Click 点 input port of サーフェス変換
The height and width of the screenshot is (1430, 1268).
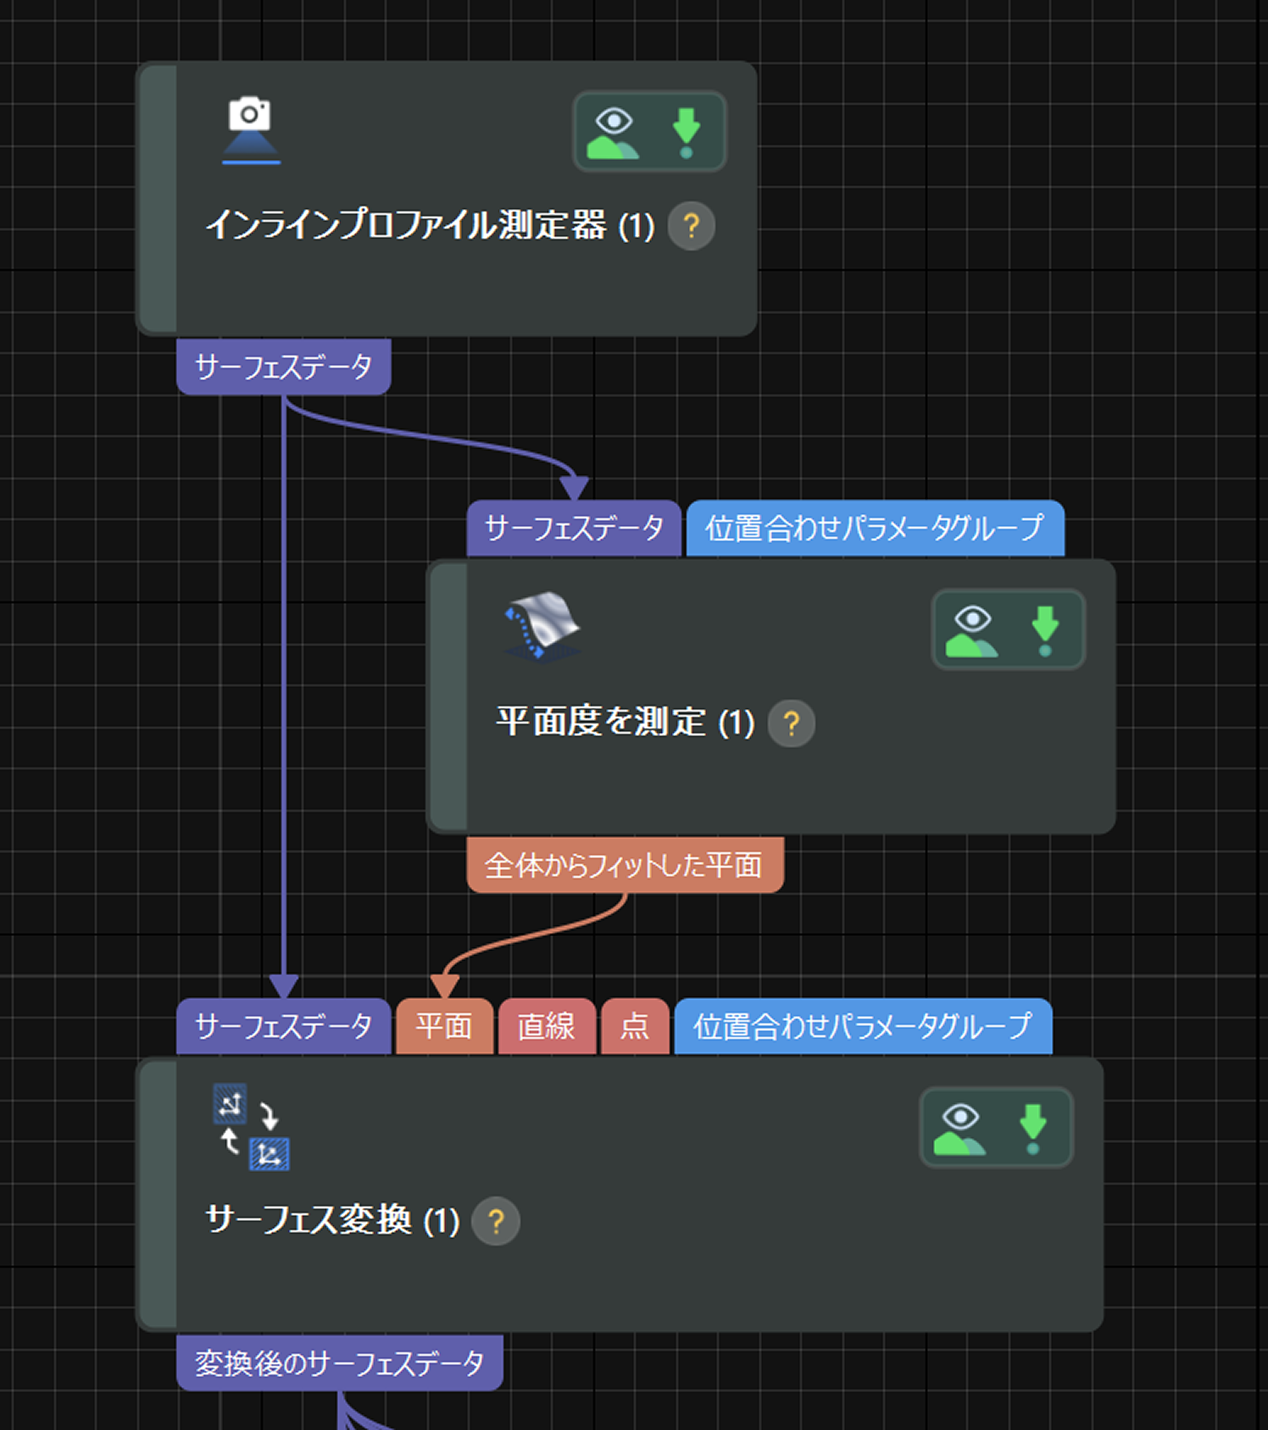coord(635,1026)
